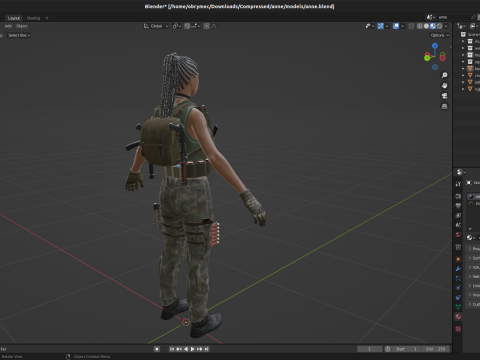Click the green Y axis on the navigation gizmo

427,58
